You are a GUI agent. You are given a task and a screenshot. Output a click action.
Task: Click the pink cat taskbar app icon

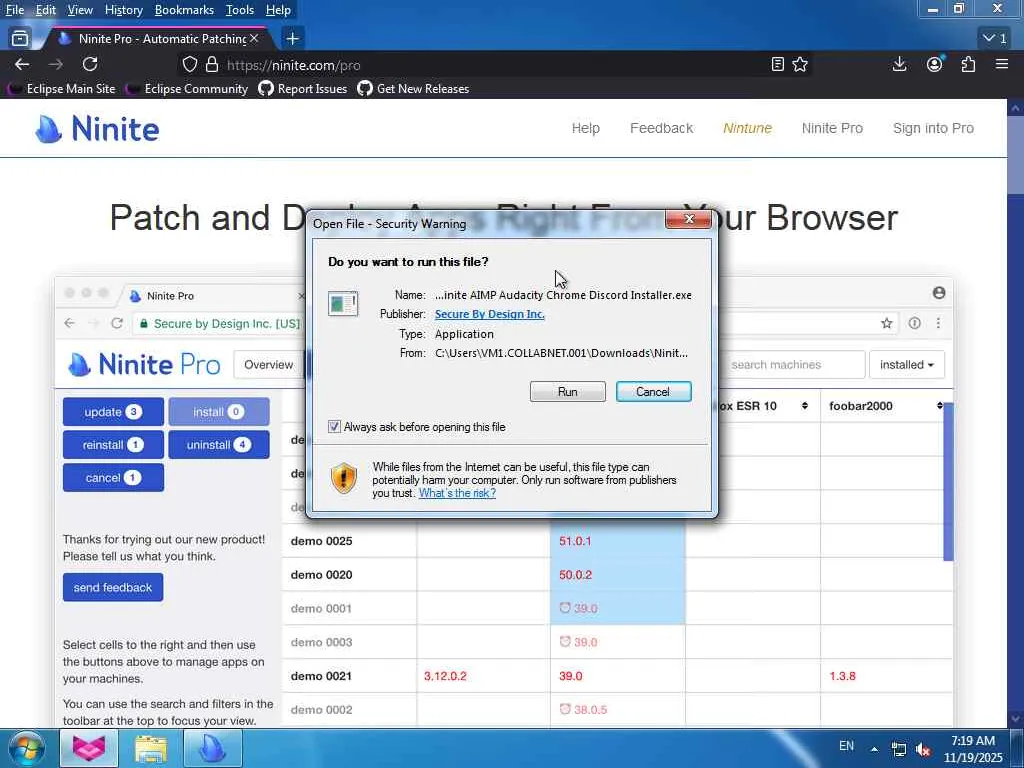89,748
